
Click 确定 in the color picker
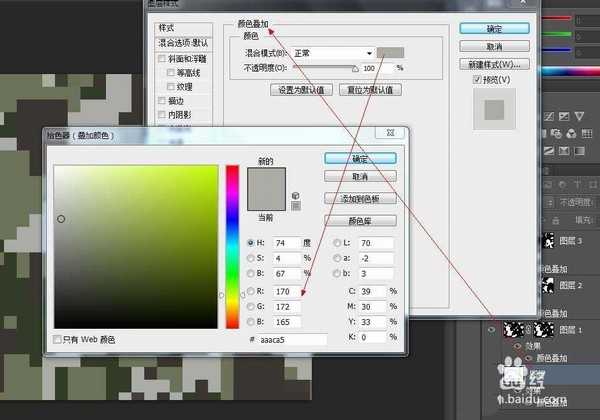tap(360, 158)
